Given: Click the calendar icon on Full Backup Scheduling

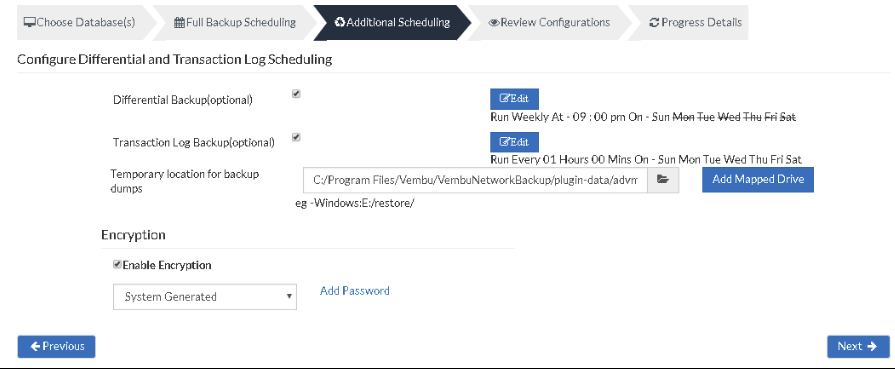Looking at the screenshot, I should (x=179, y=23).
